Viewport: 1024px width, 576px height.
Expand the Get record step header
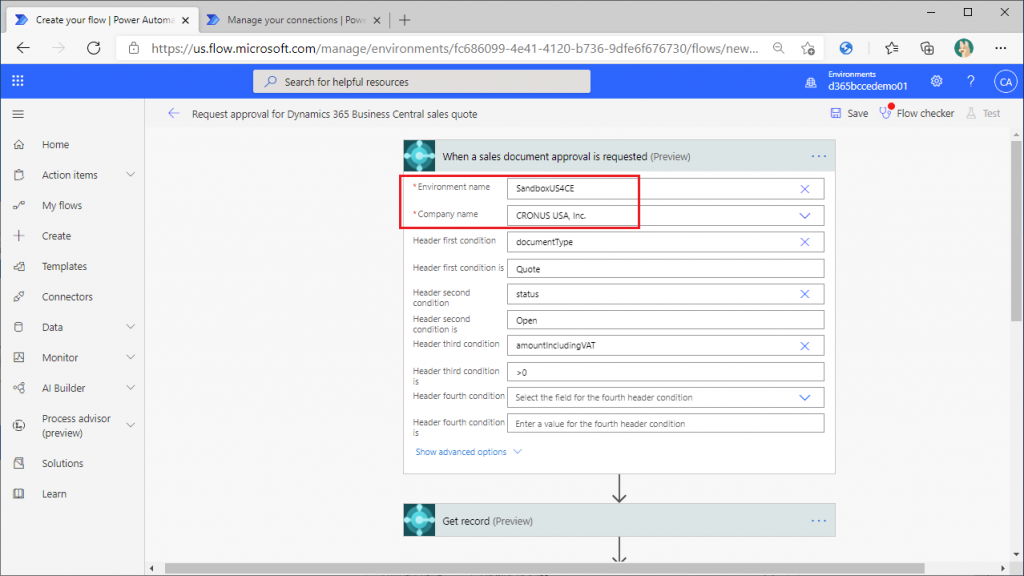coord(619,520)
